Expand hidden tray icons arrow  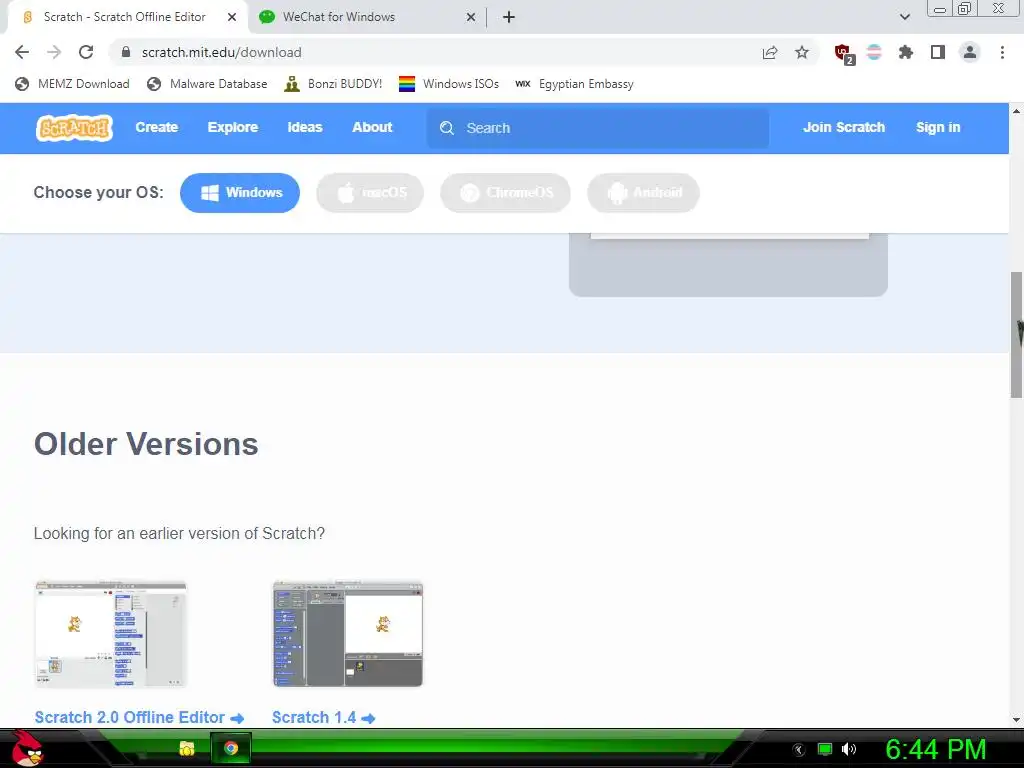click(x=799, y=750)
